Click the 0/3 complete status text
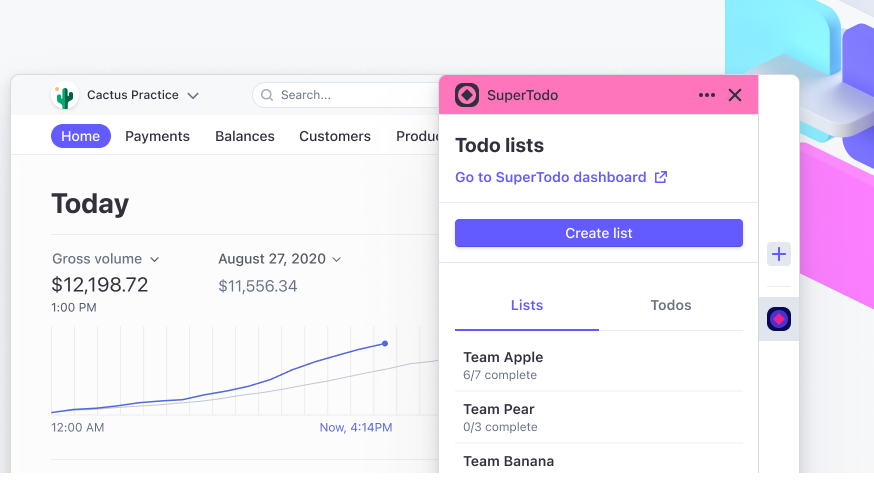874x500 pixels. coord(501,427)
